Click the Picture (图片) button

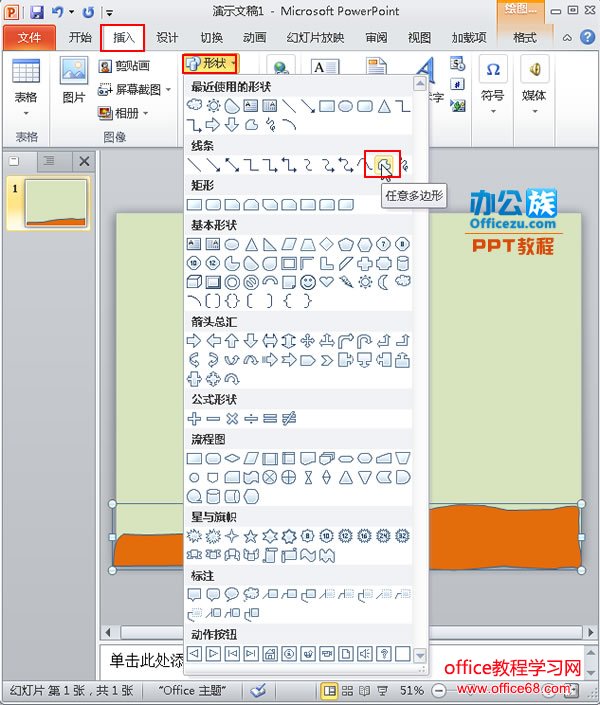click(74, 81)
